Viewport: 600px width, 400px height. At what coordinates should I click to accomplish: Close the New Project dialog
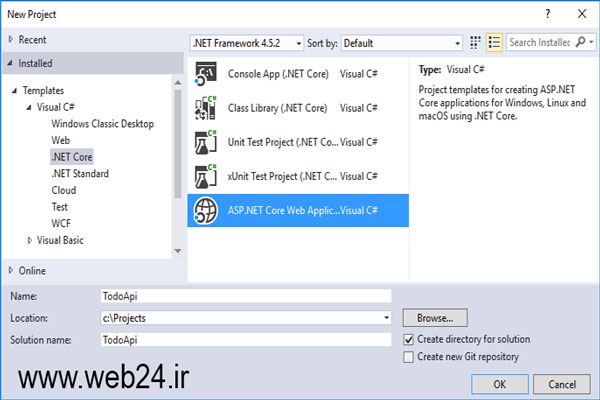(582, 14)
